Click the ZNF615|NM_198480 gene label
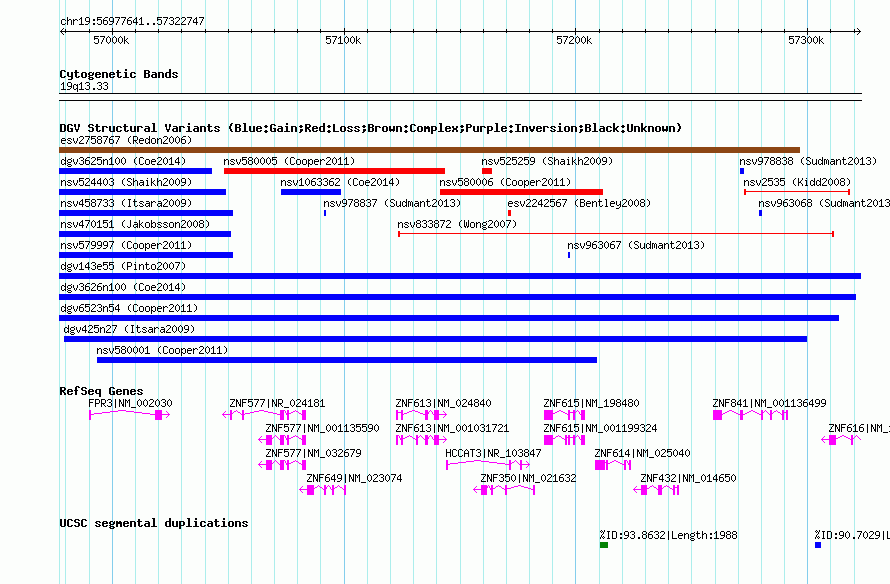890x584 pixels. coord(591,404)
